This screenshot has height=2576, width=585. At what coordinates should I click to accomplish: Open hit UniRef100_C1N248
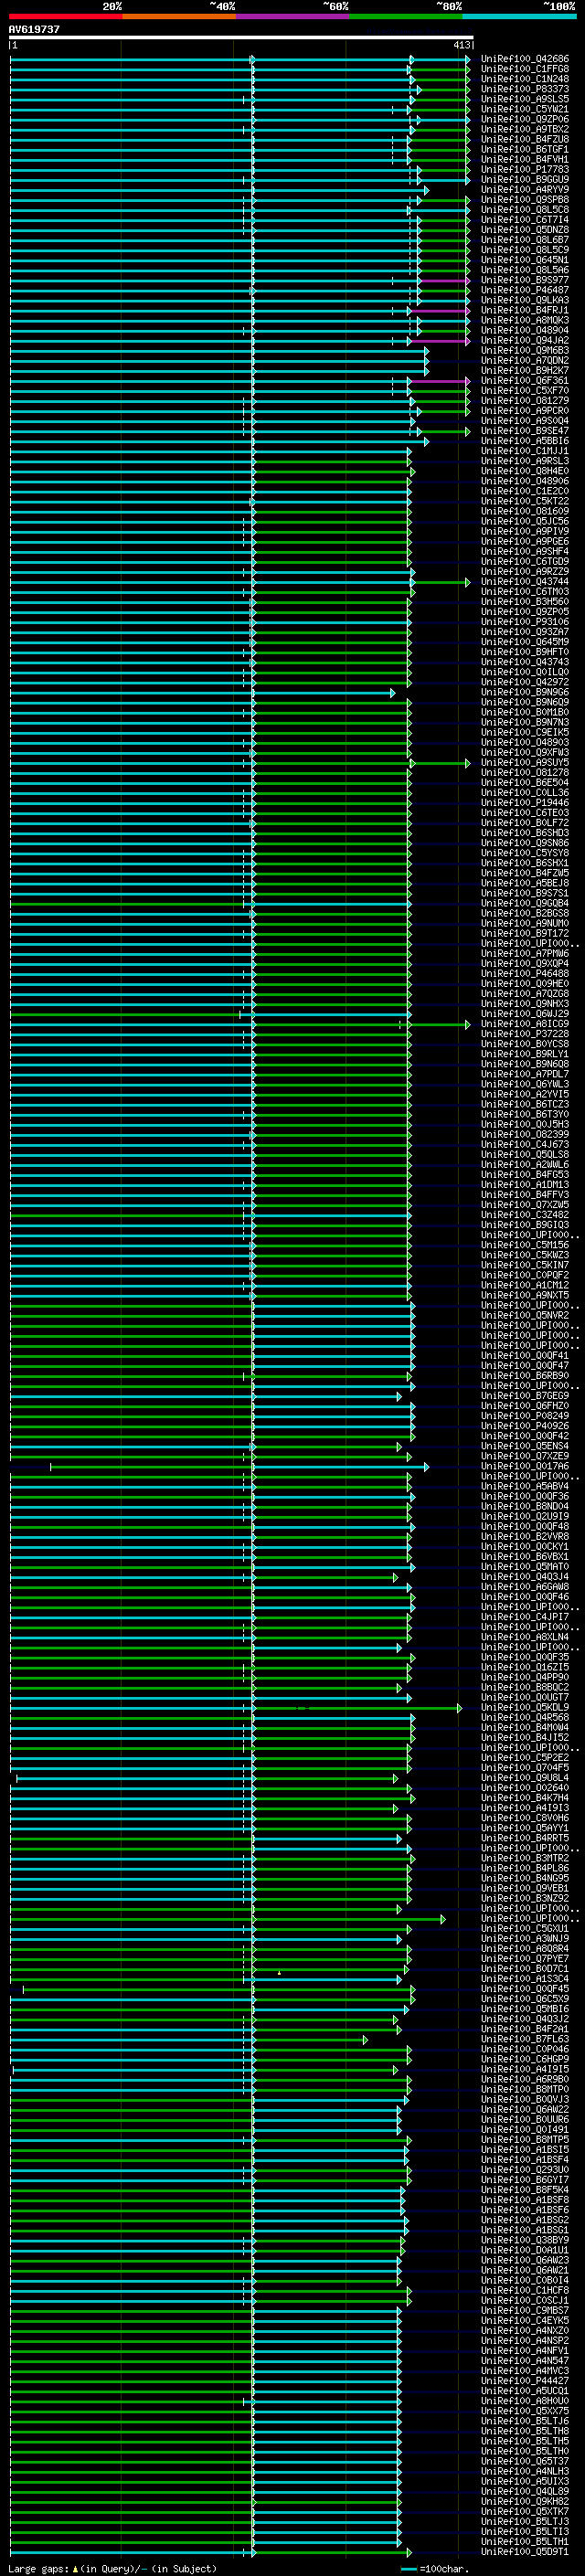click(x=525, y=79)
